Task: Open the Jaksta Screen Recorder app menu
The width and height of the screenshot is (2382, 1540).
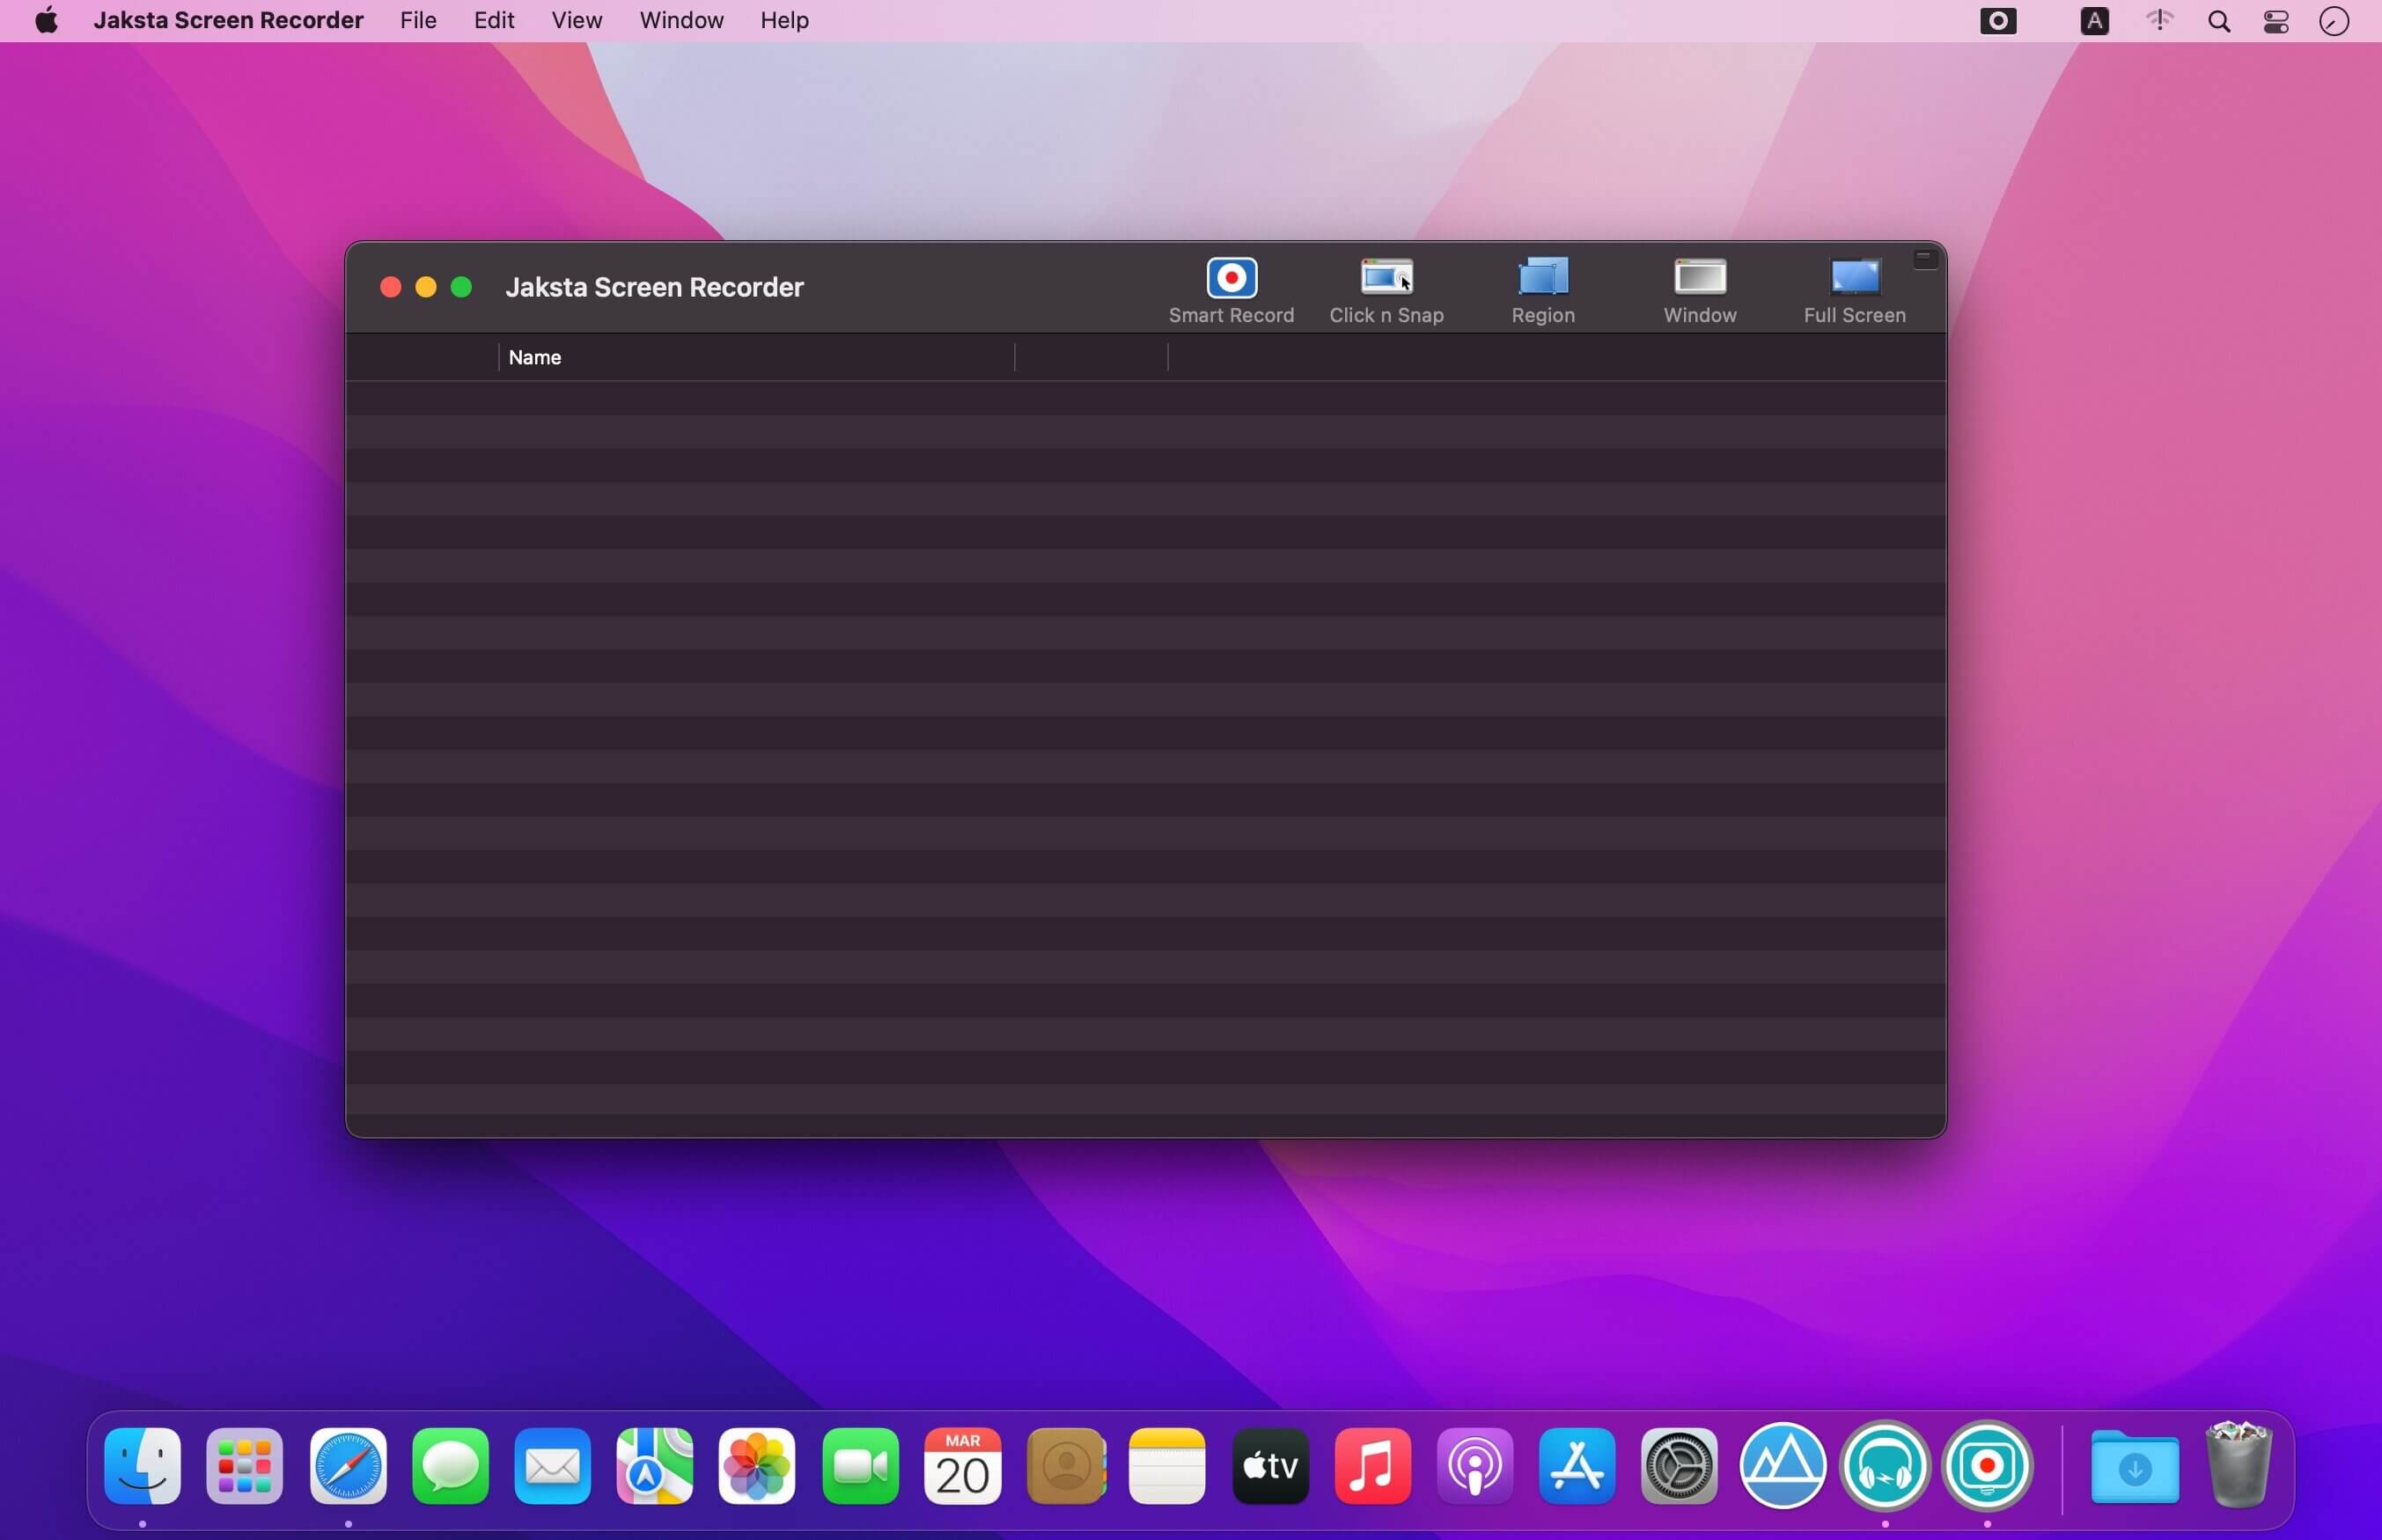Action: (x=228, y=20)
